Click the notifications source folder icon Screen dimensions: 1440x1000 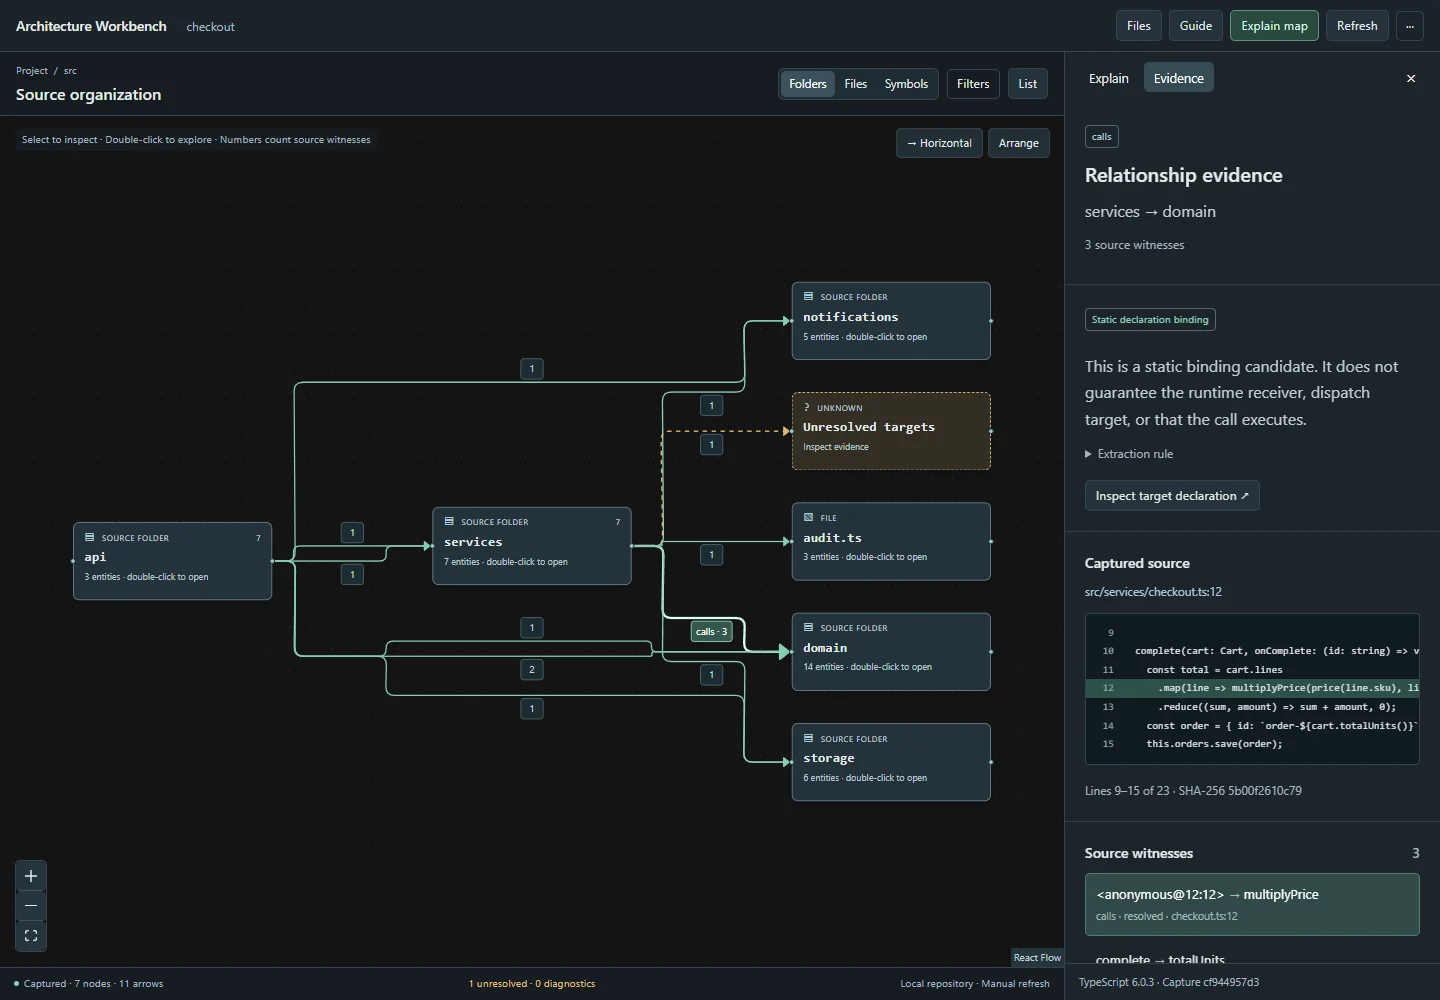pyautogui.click(x=808, y=296)
